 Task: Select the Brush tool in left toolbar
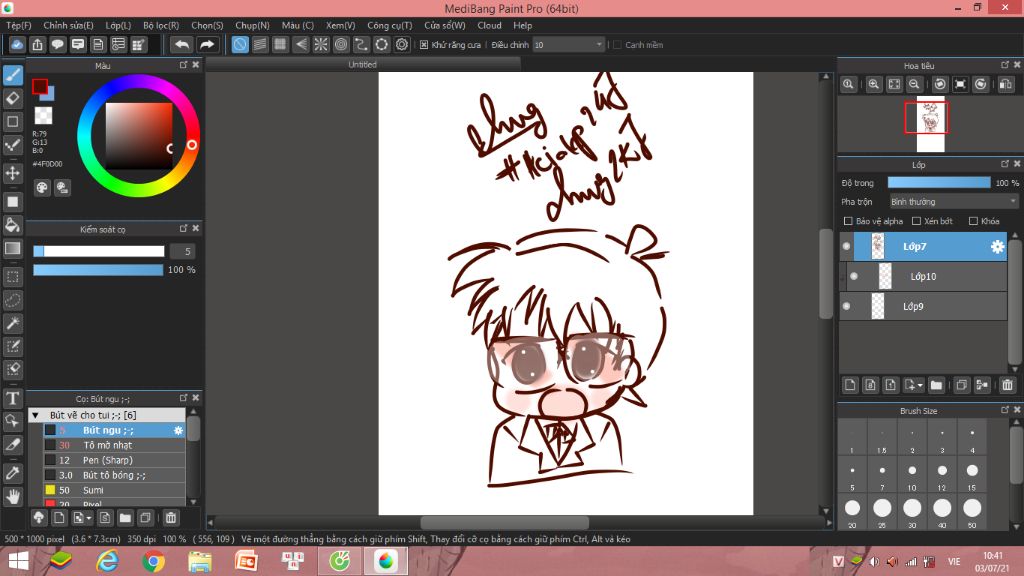click(x=12, y=75)
